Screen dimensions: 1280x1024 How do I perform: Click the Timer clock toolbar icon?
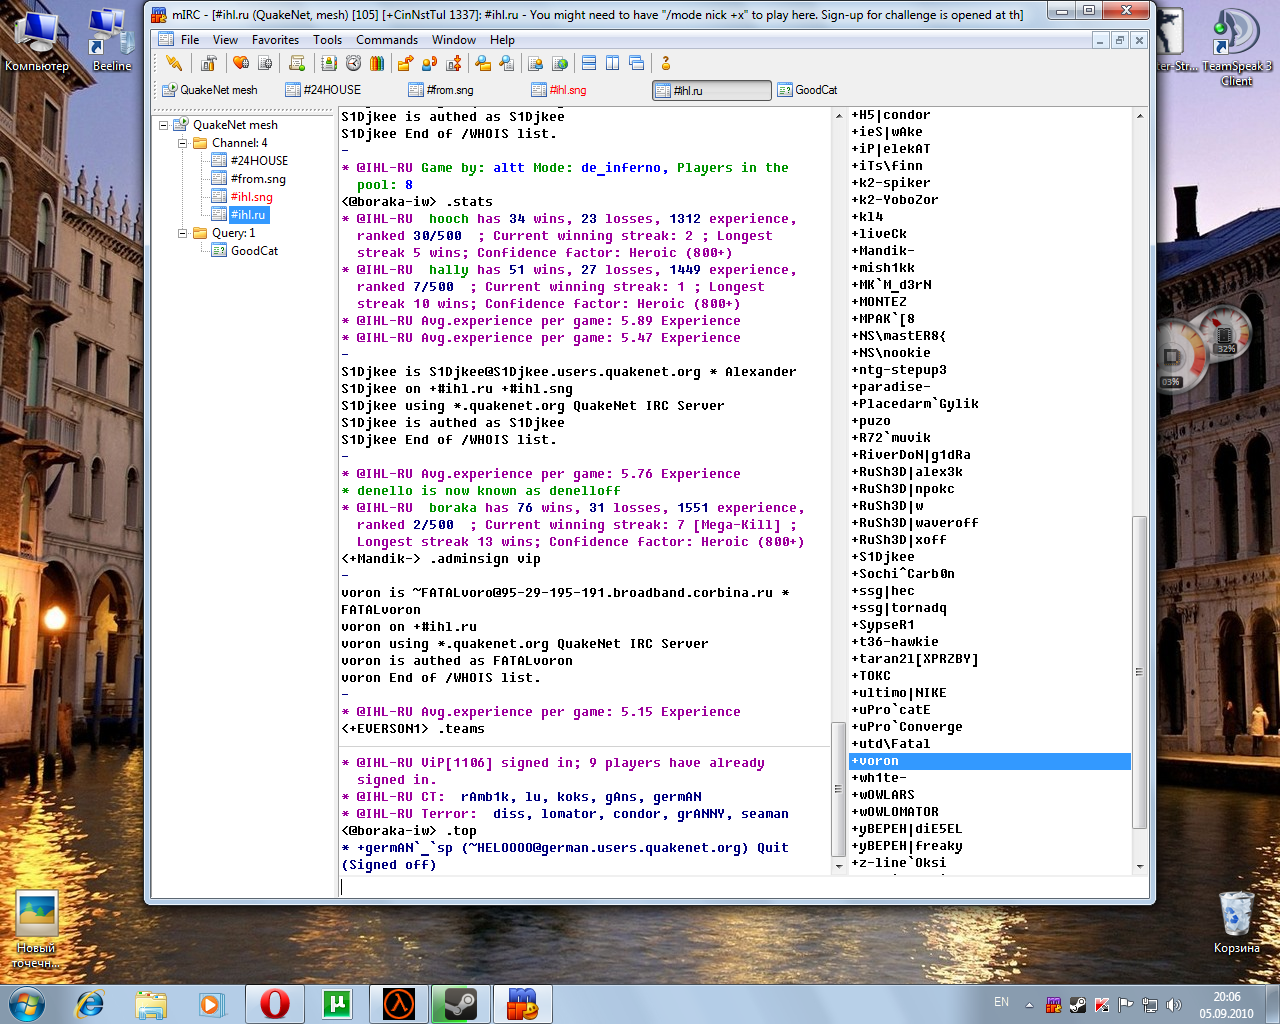point(353,63)
